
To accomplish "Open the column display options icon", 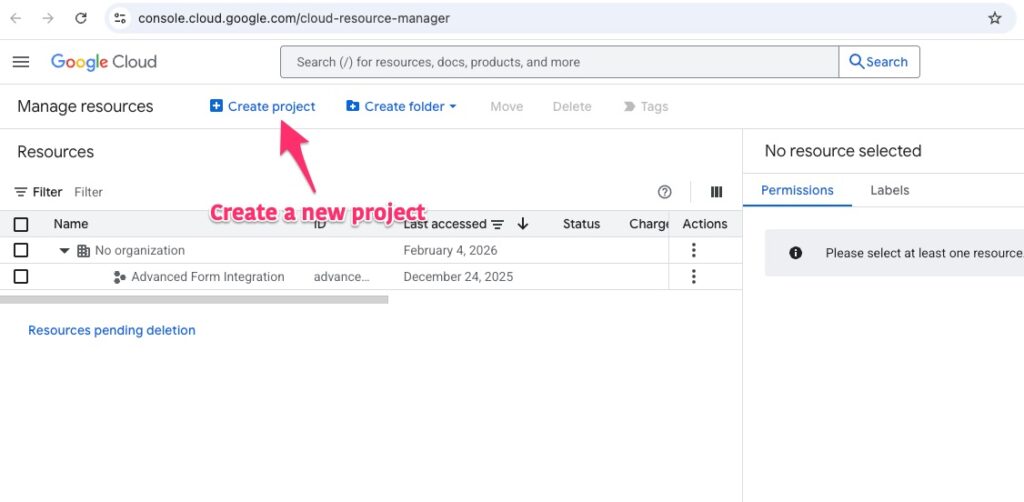I will point(716,192).
